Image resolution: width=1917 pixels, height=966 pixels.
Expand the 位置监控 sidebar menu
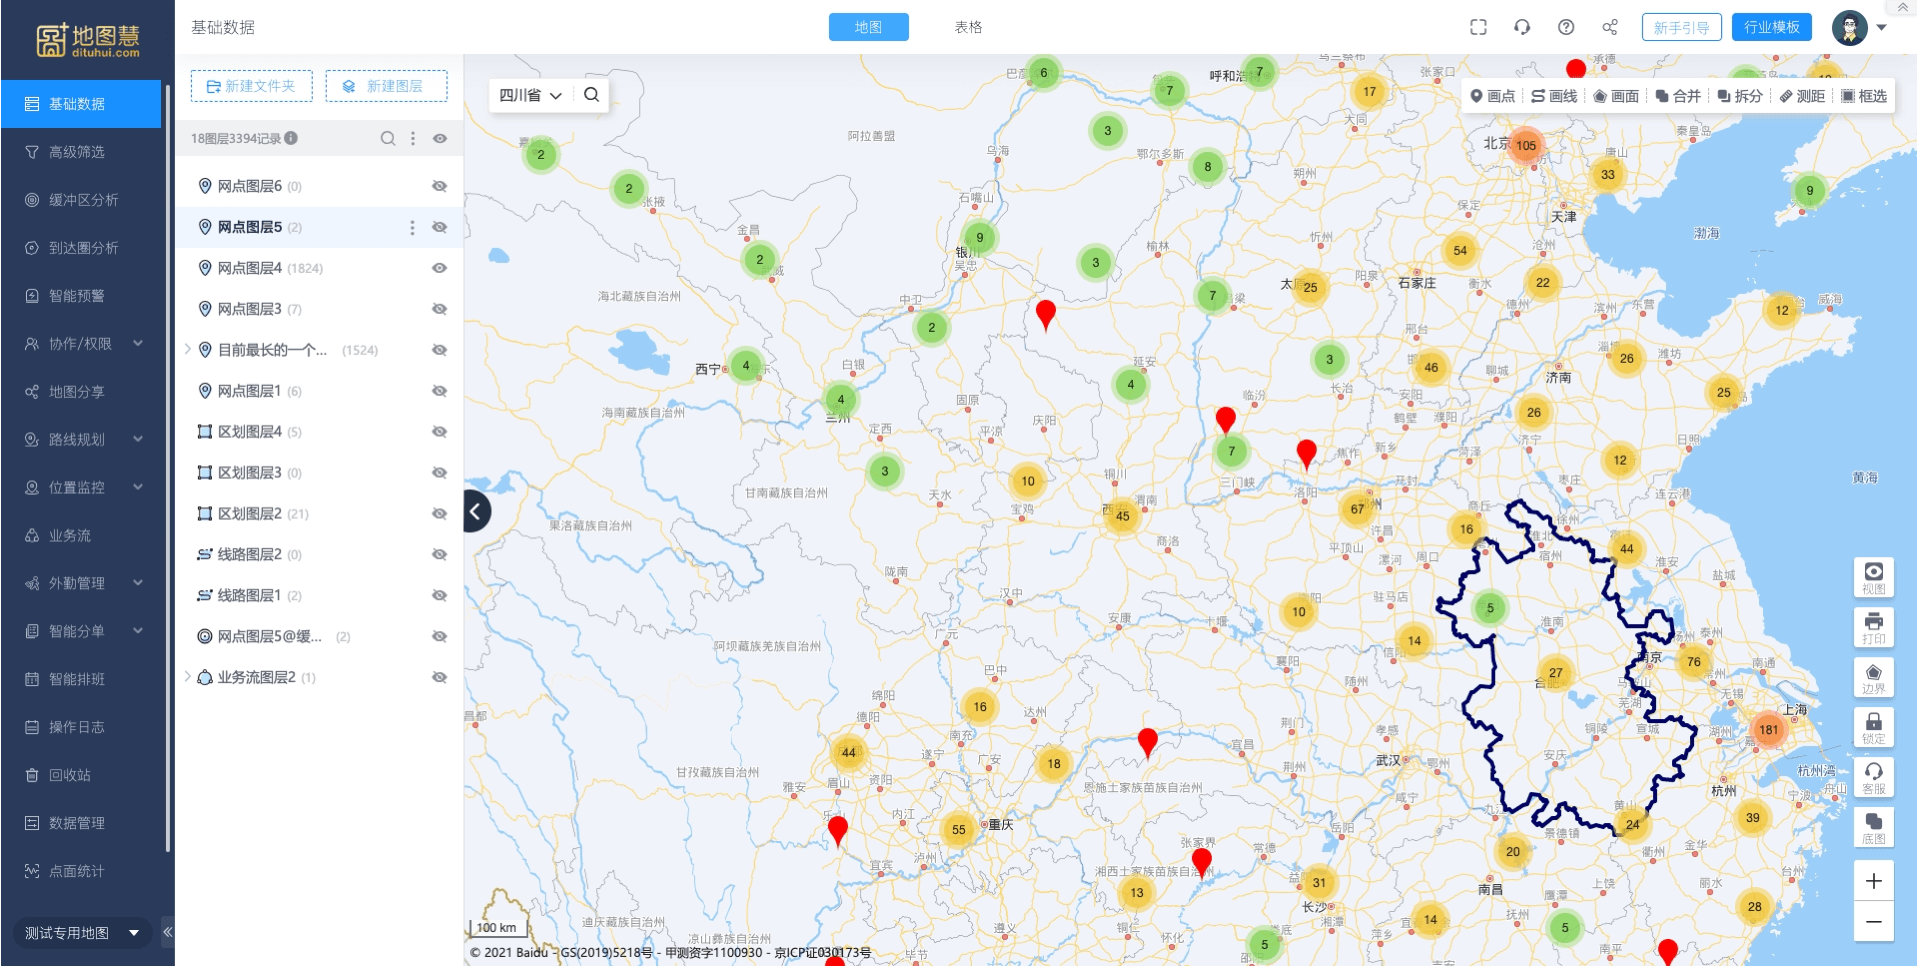pyautogui.click(x=138, y=487)
